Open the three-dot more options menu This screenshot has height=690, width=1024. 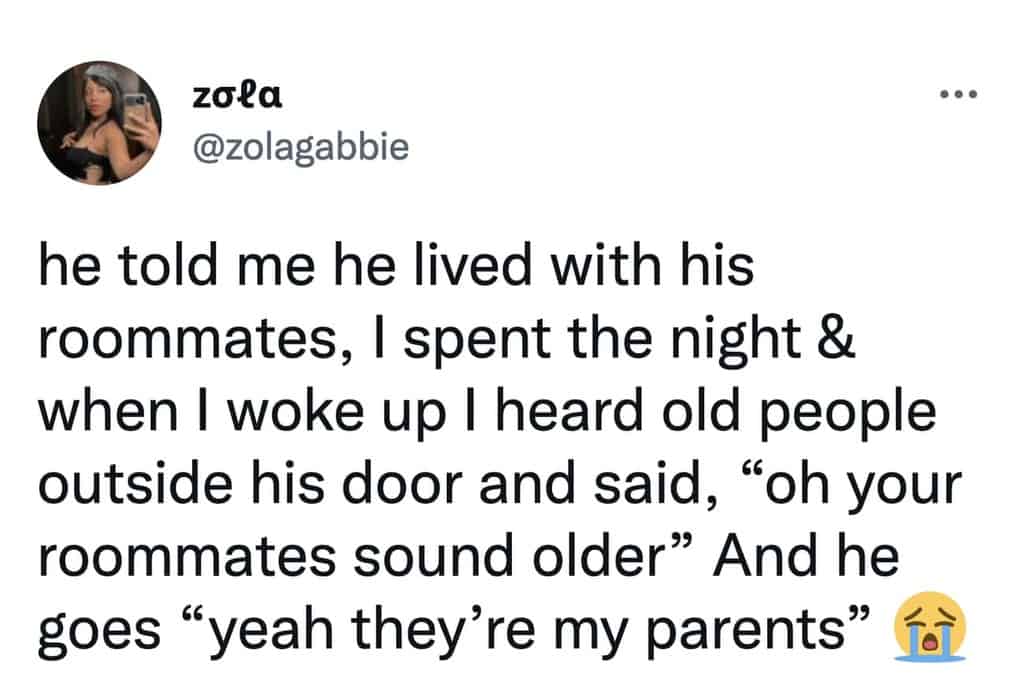pyautogui.click(x=955, y=96)
